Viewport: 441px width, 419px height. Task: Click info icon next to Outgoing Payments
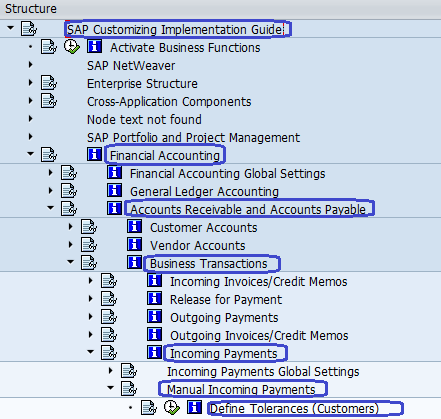[154, 316]
